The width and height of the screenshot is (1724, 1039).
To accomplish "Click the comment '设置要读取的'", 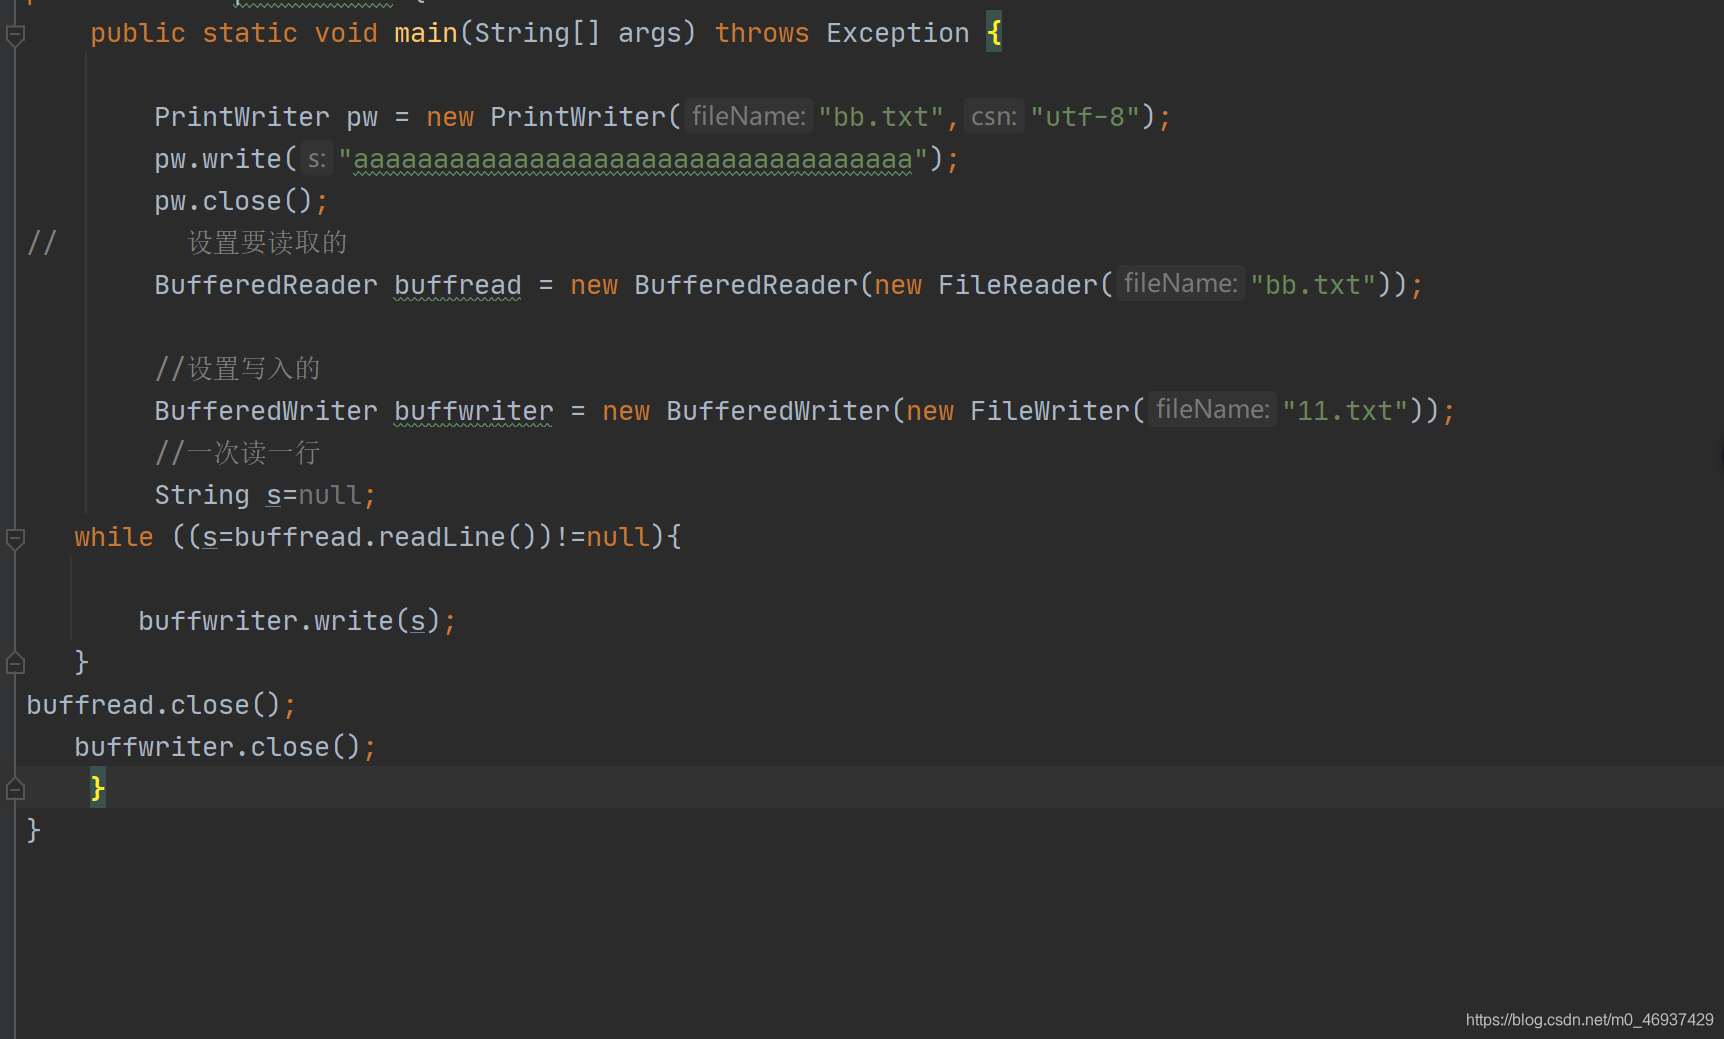I will [268, 243].
